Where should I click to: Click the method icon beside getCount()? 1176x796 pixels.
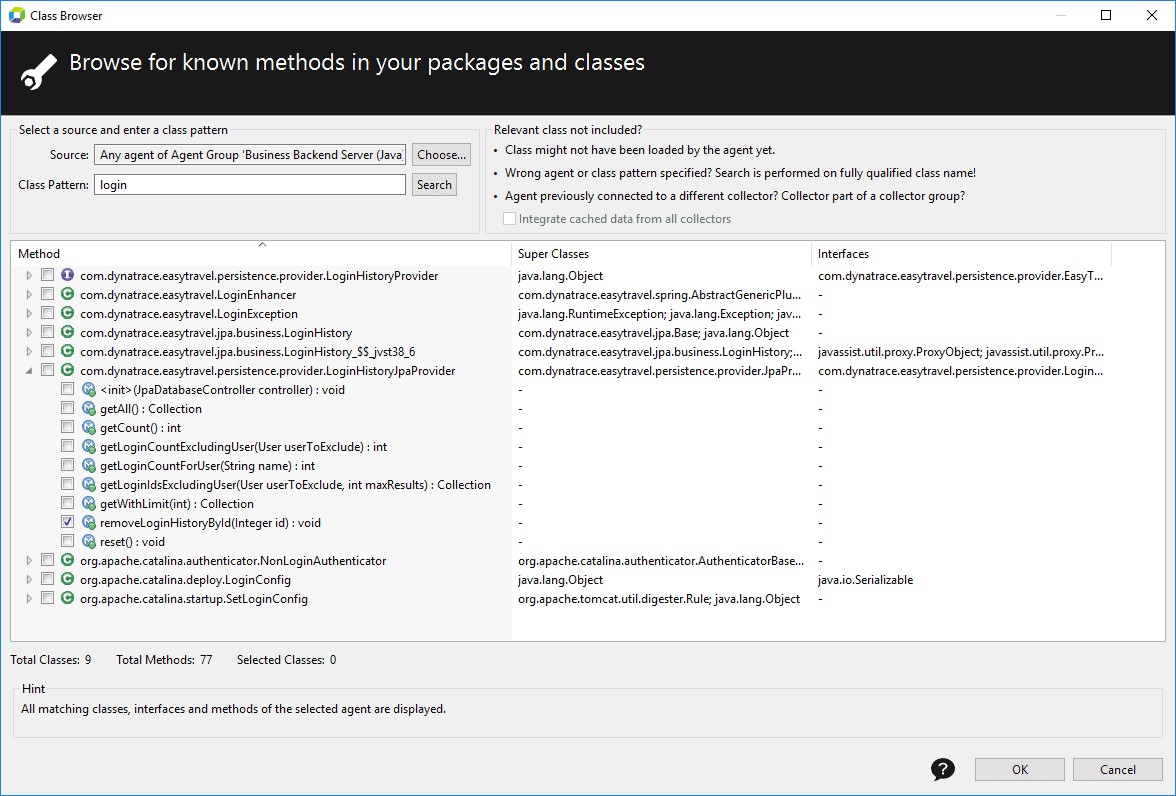click(x=88, y=427)
